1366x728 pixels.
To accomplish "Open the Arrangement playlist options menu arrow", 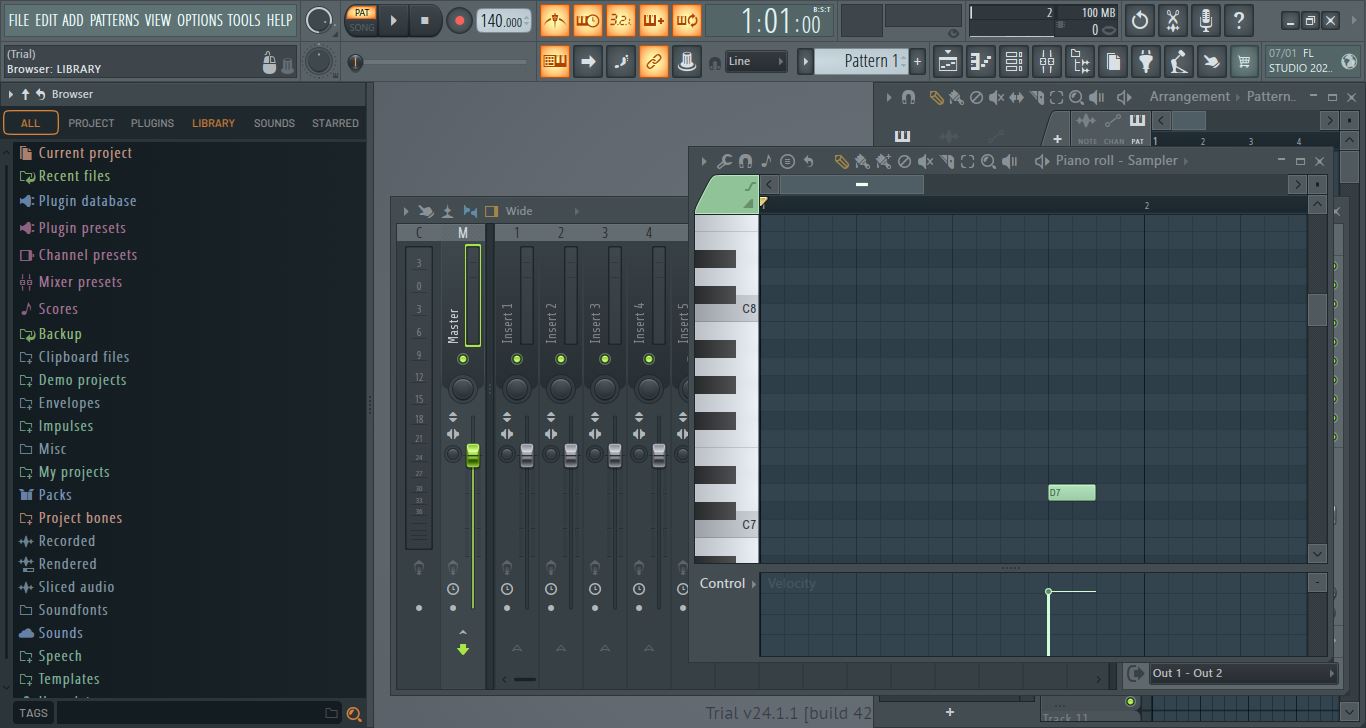I will tap(888, 97).
